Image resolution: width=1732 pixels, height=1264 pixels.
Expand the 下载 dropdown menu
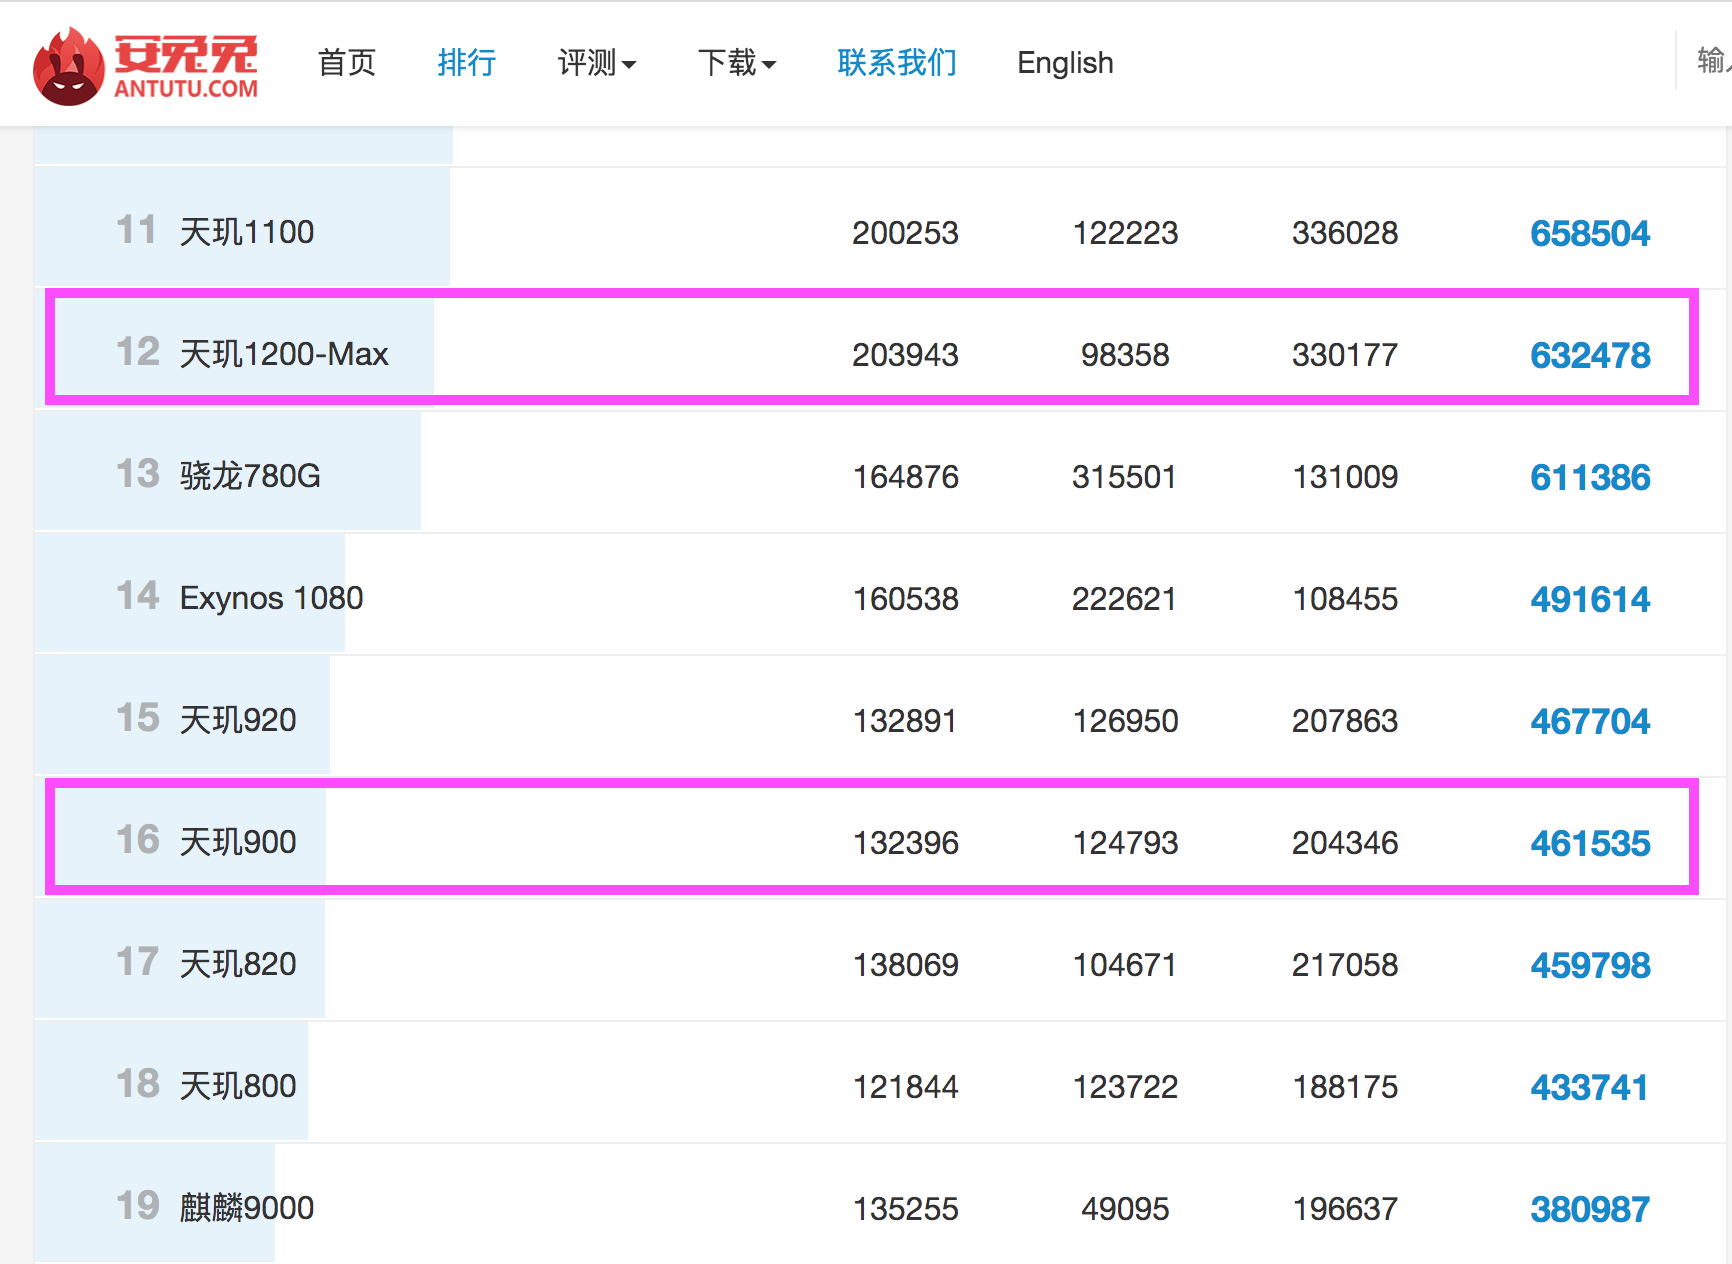click(x=736, y=63)
